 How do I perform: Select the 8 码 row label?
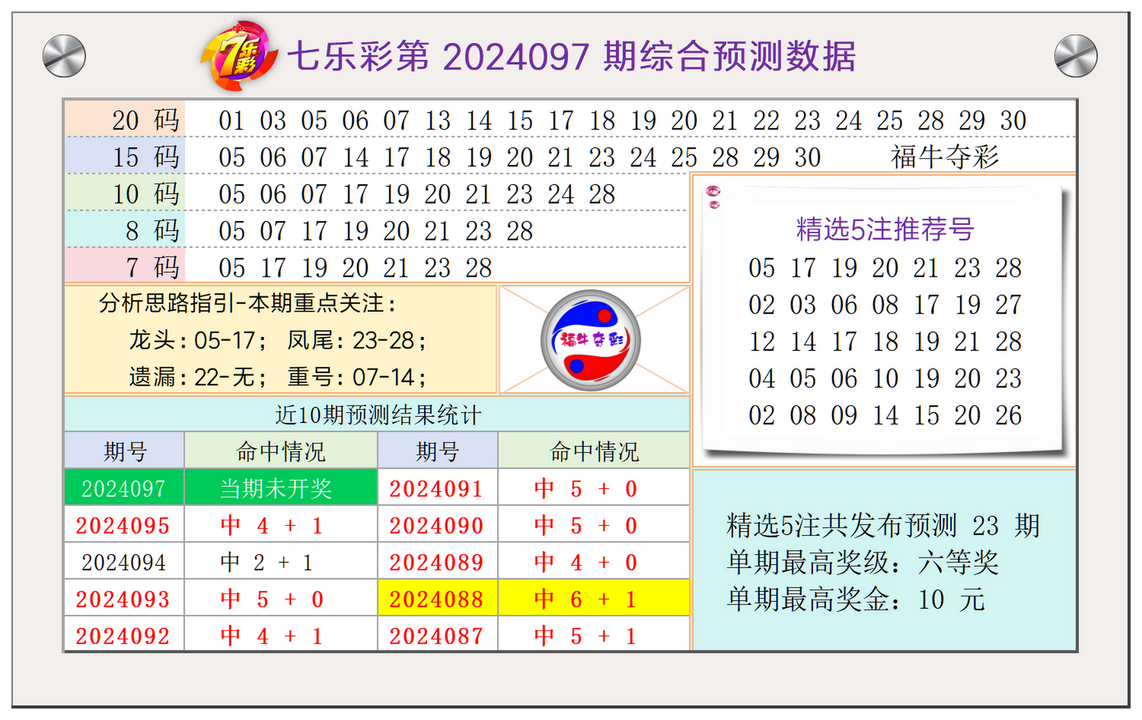[x=125, y=230]
